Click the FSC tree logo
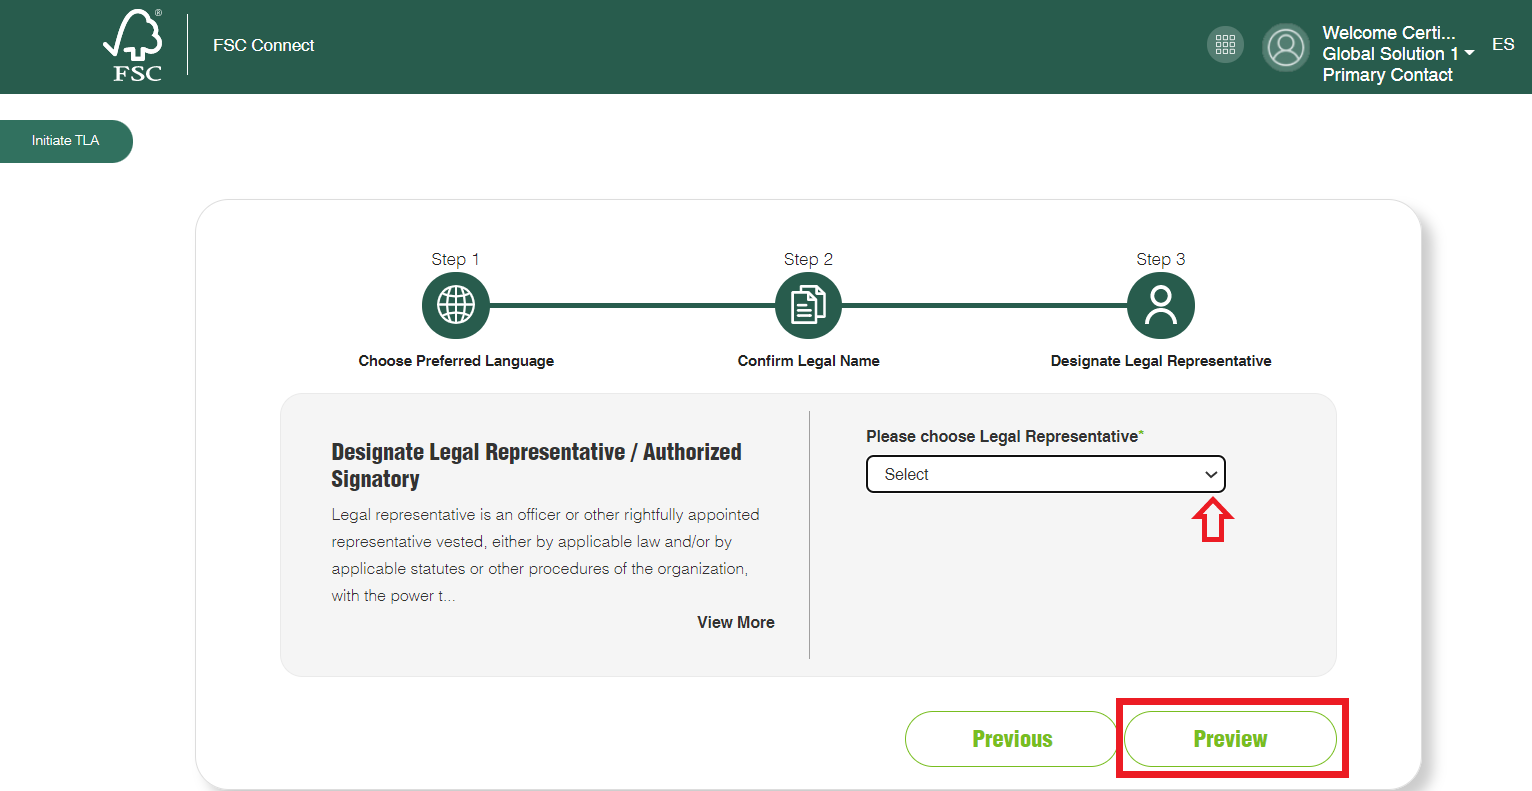 [x=134, y=46]
